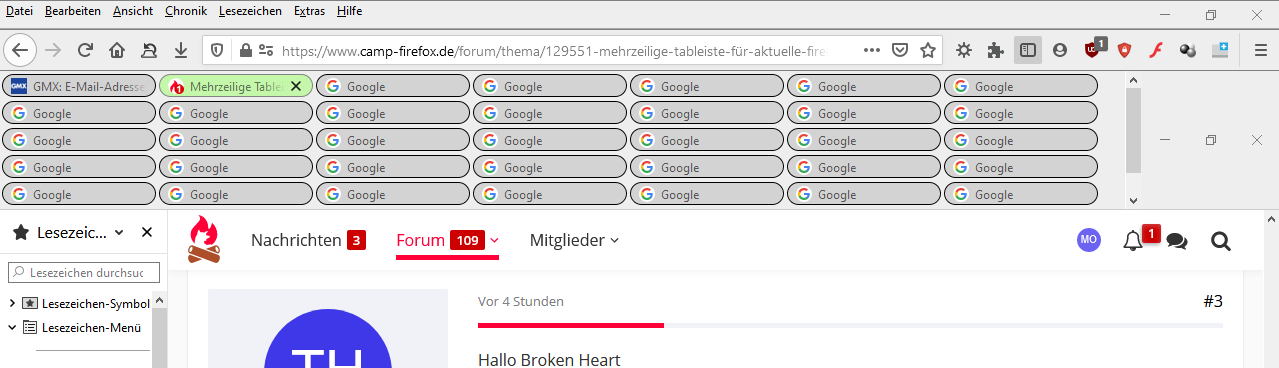The image size is (1279, 368).
Task: Expand the Mitglieder dropdown
Action: tap(614, 240)
